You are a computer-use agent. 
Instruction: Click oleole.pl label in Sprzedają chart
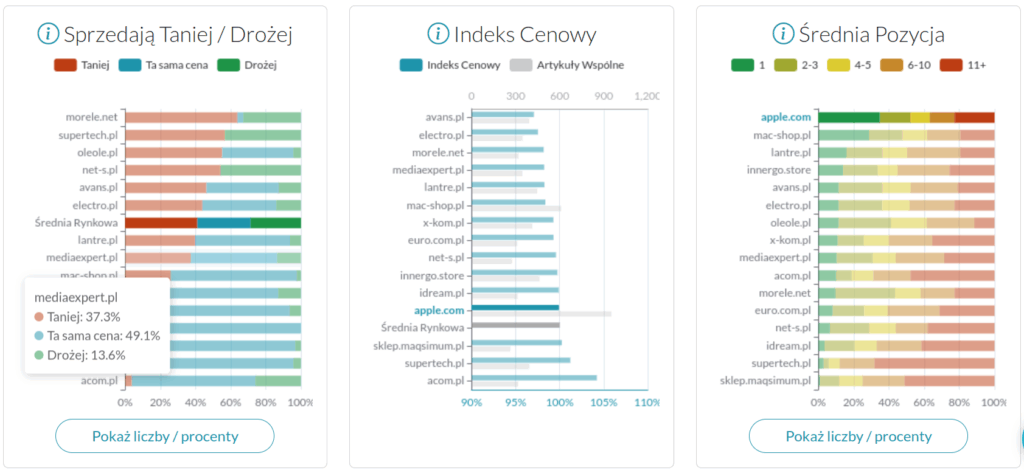(97, 153)
